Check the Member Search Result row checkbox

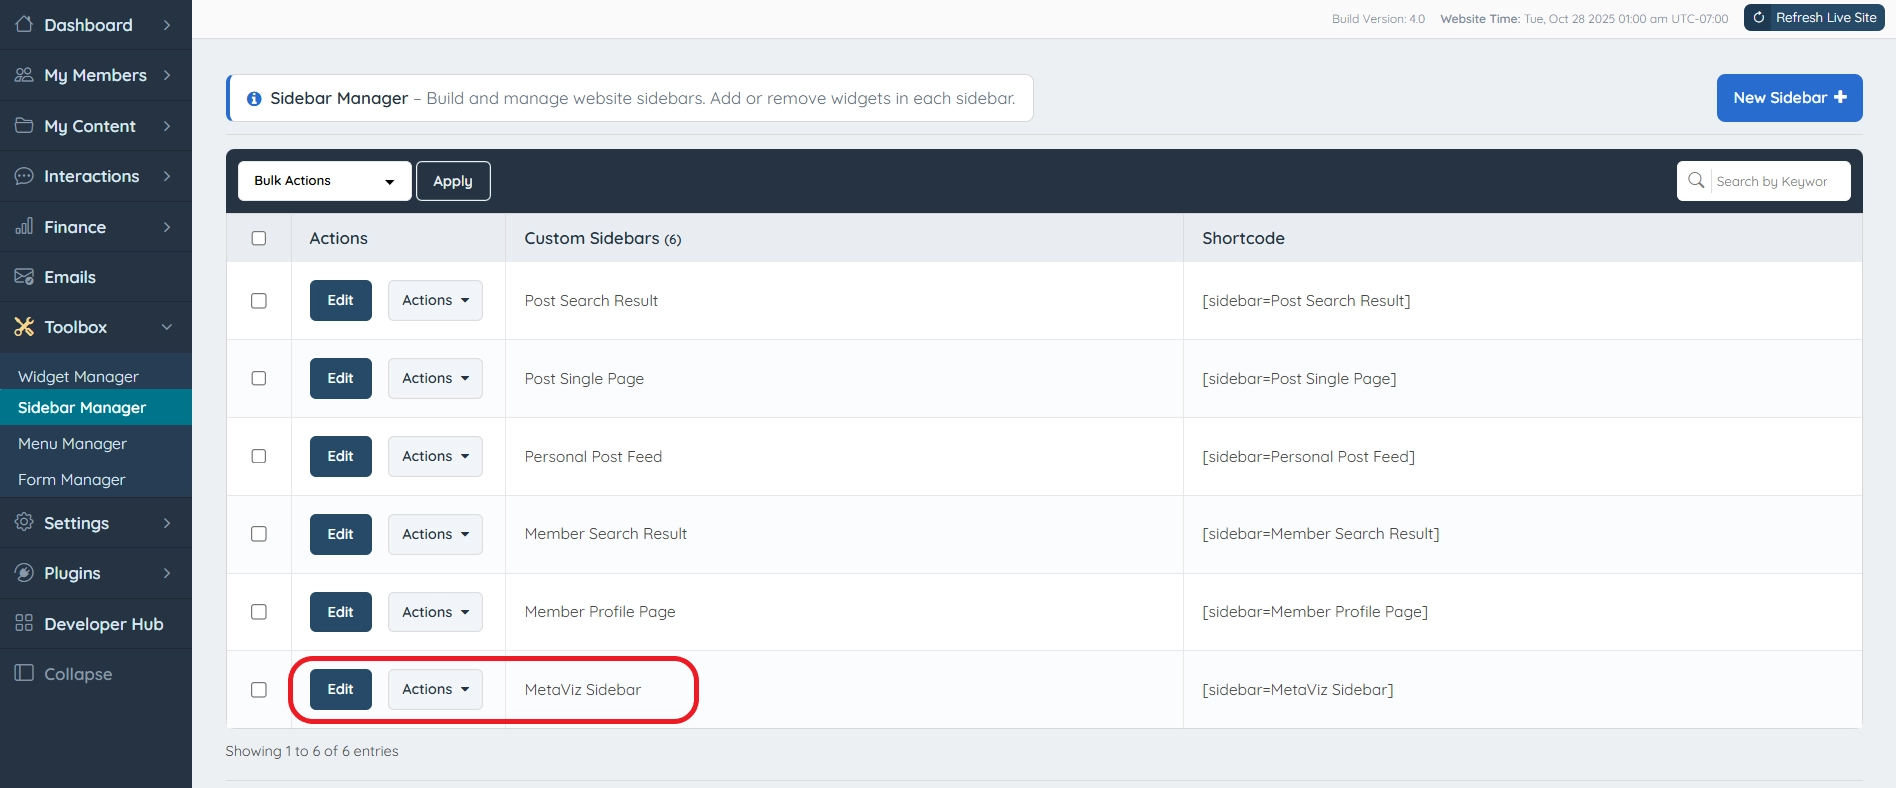259,534
